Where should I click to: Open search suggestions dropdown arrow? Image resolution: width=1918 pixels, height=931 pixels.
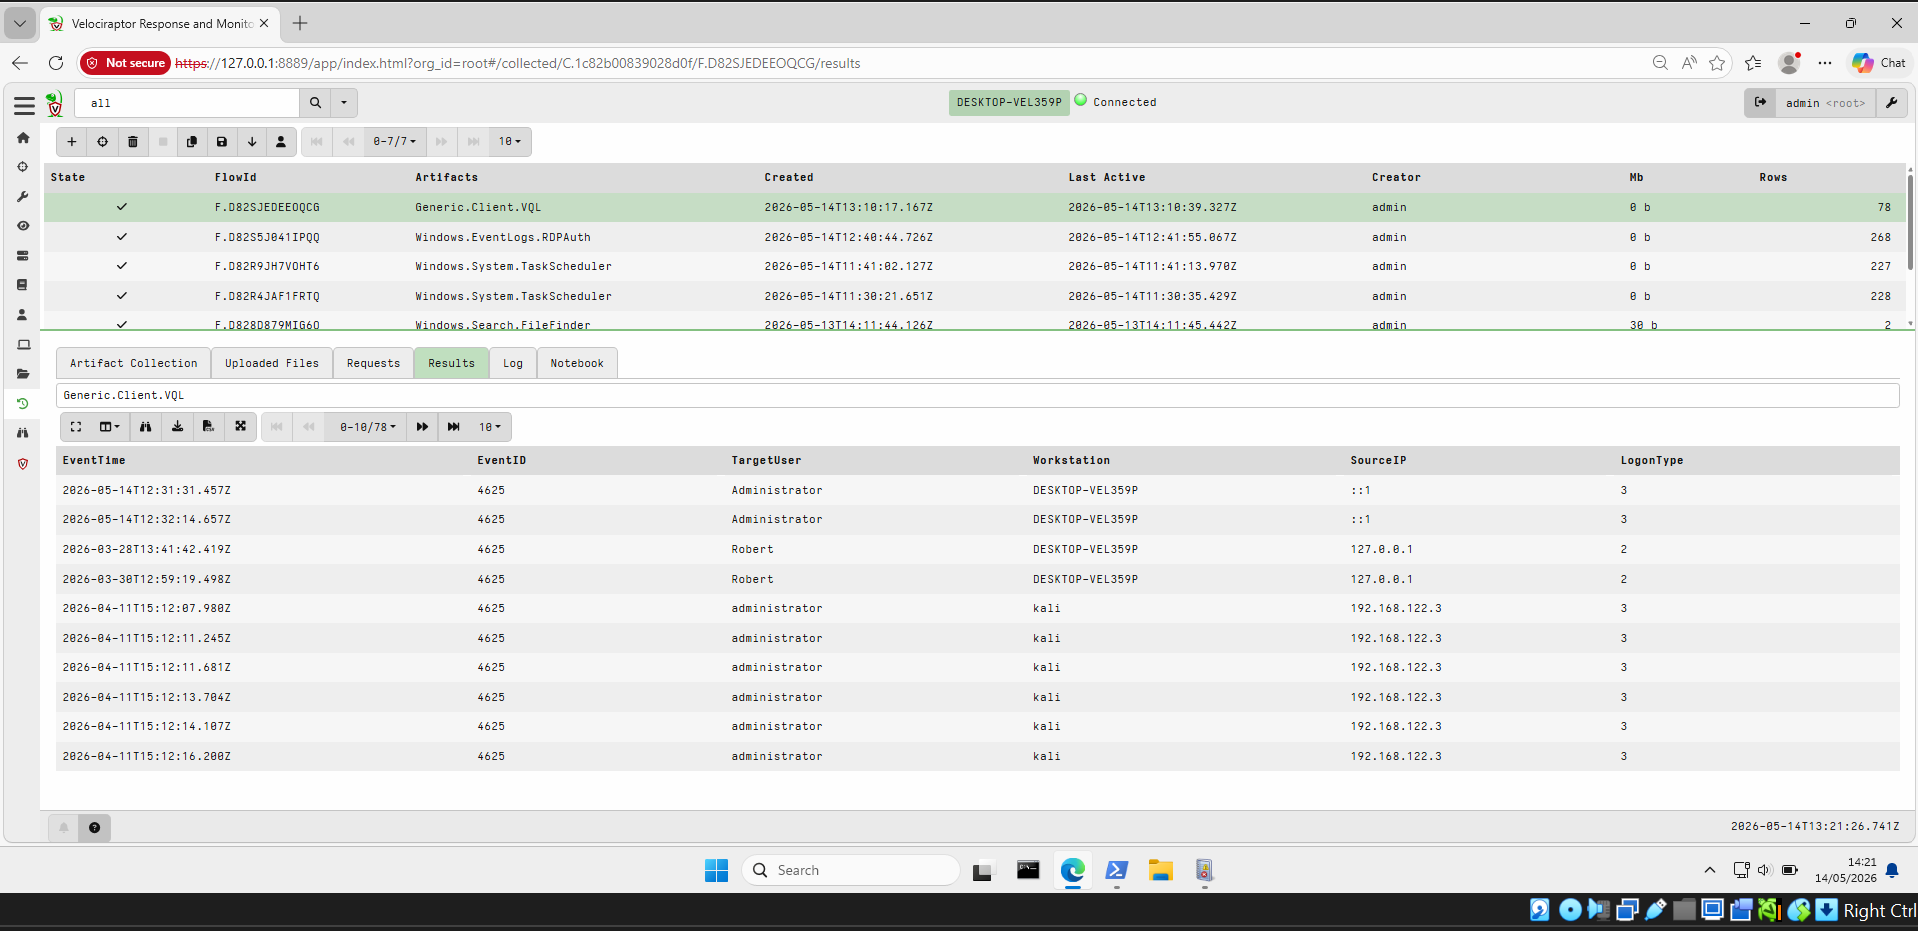344,103
